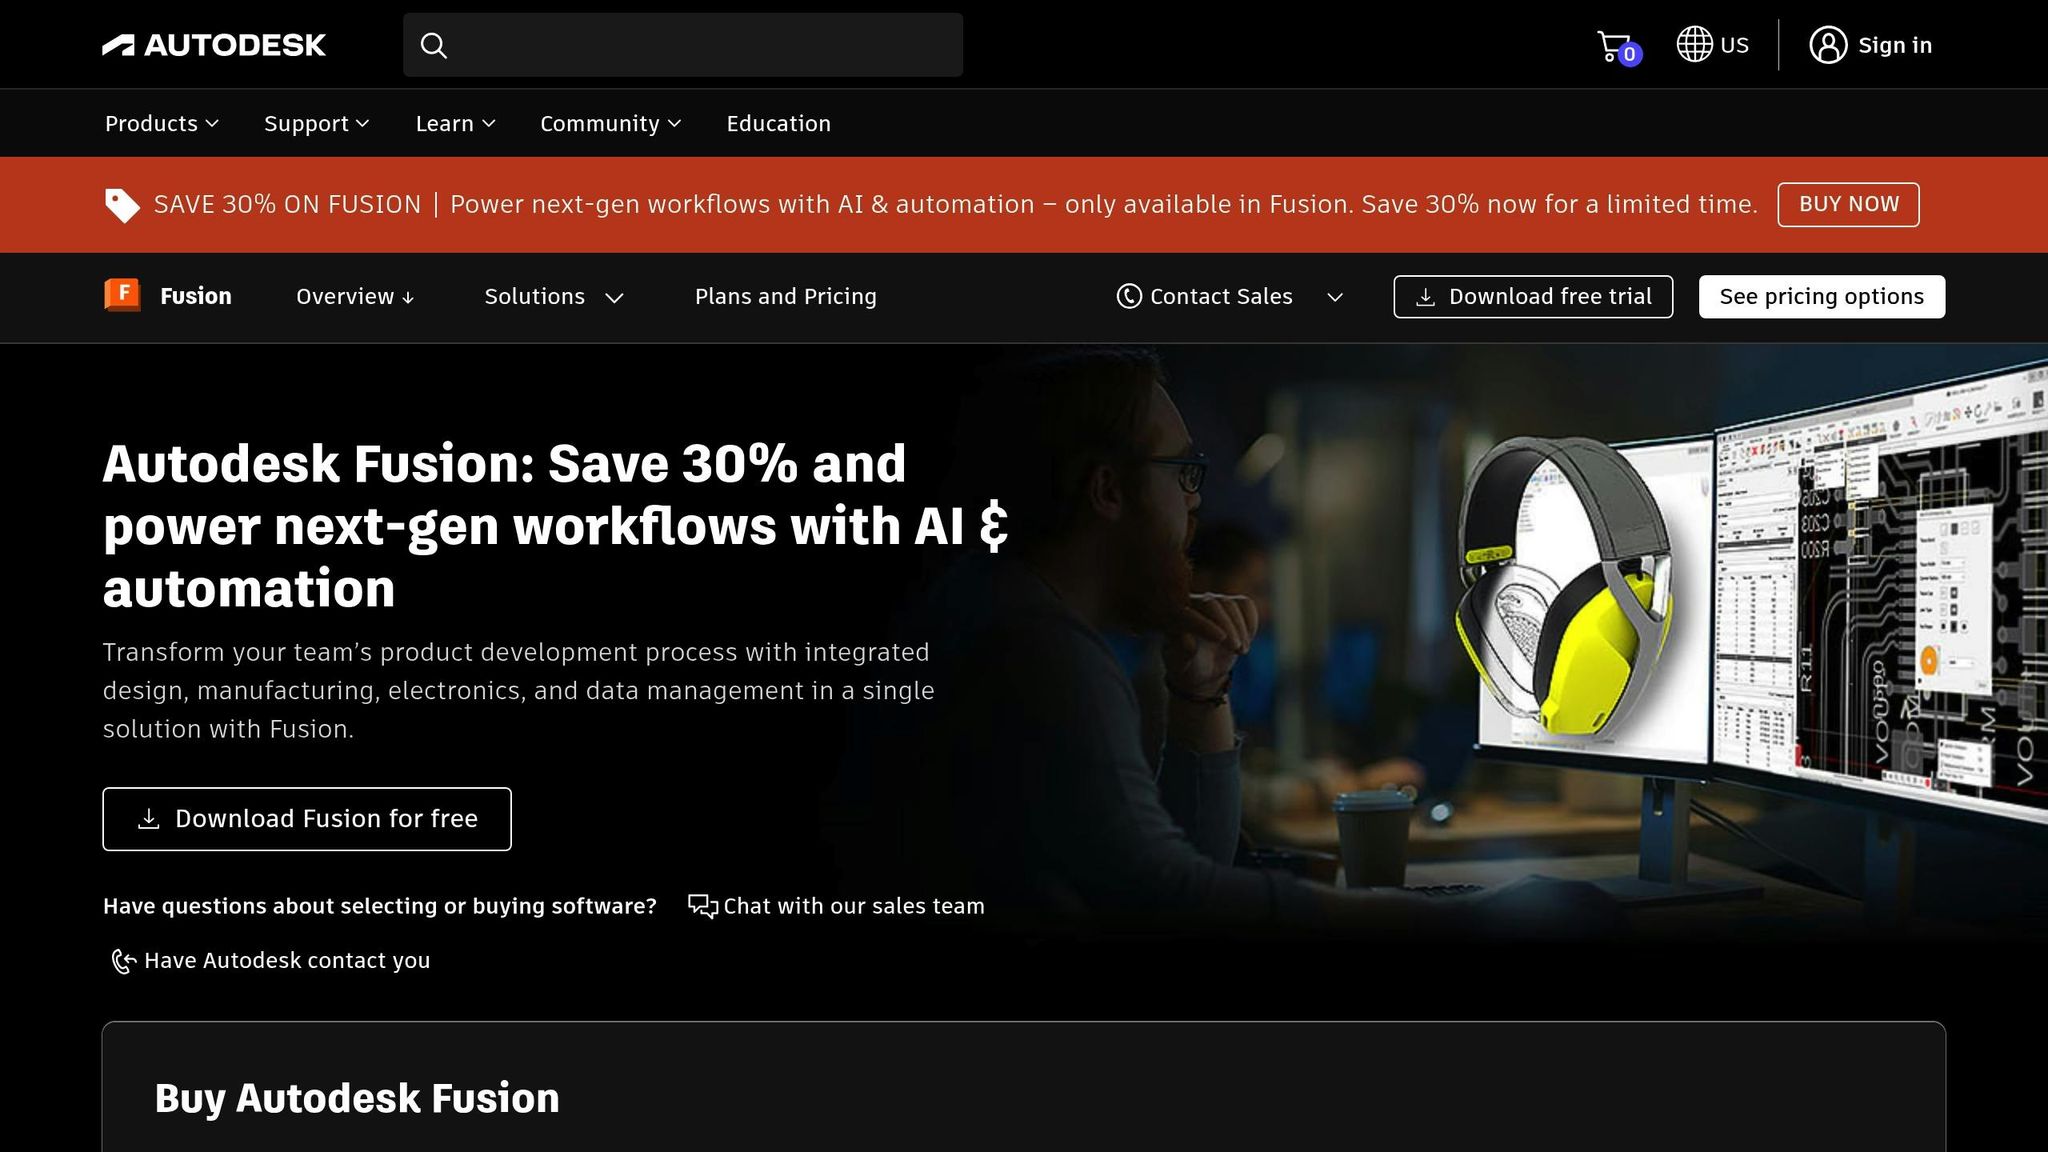Expand the Contact Sales chevron
The height and width of the screenshot is (1152, 2048).
tap(1335, 297)
